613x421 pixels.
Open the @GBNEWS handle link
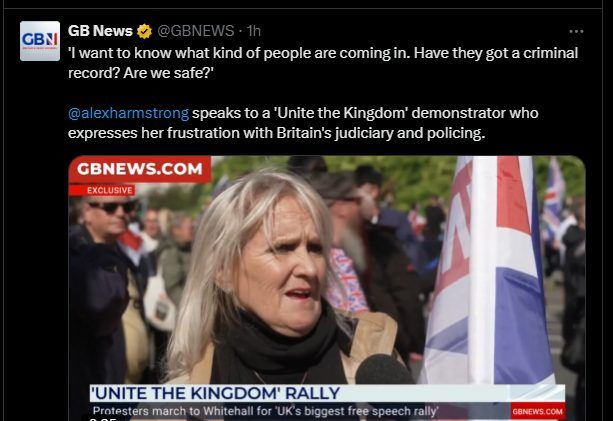pyautogui.click(x=195, y=31)
